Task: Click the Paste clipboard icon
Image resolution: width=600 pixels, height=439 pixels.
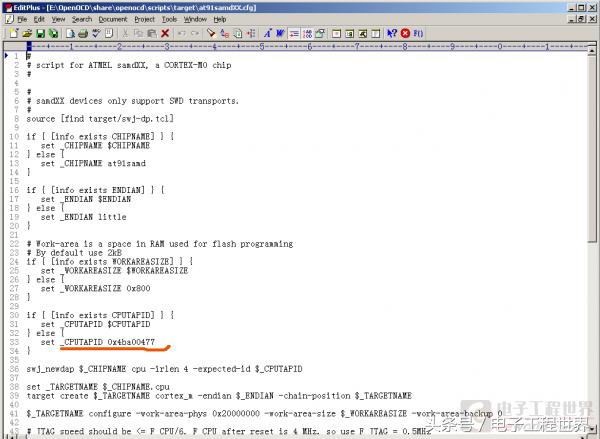Action: 152,33
